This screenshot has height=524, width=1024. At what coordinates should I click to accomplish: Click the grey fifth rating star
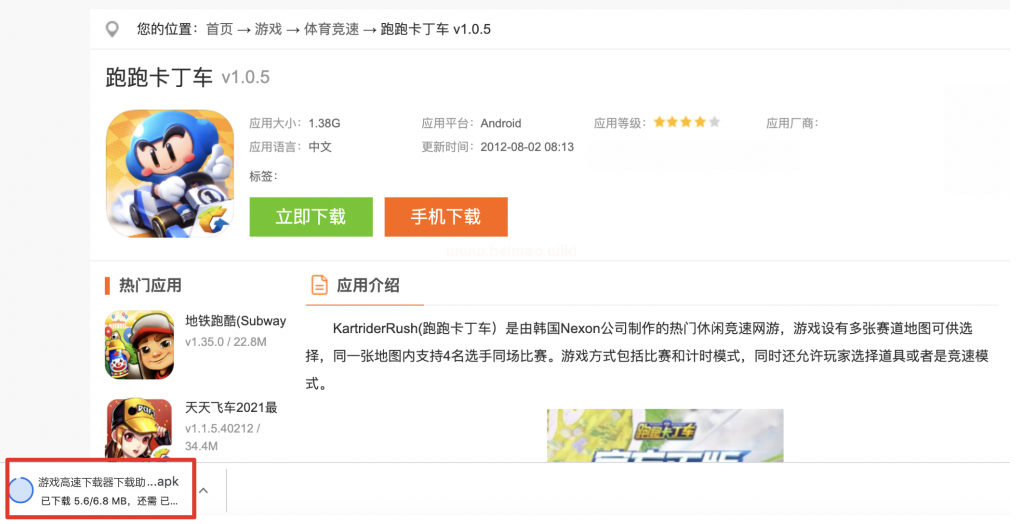click(714, 123)
